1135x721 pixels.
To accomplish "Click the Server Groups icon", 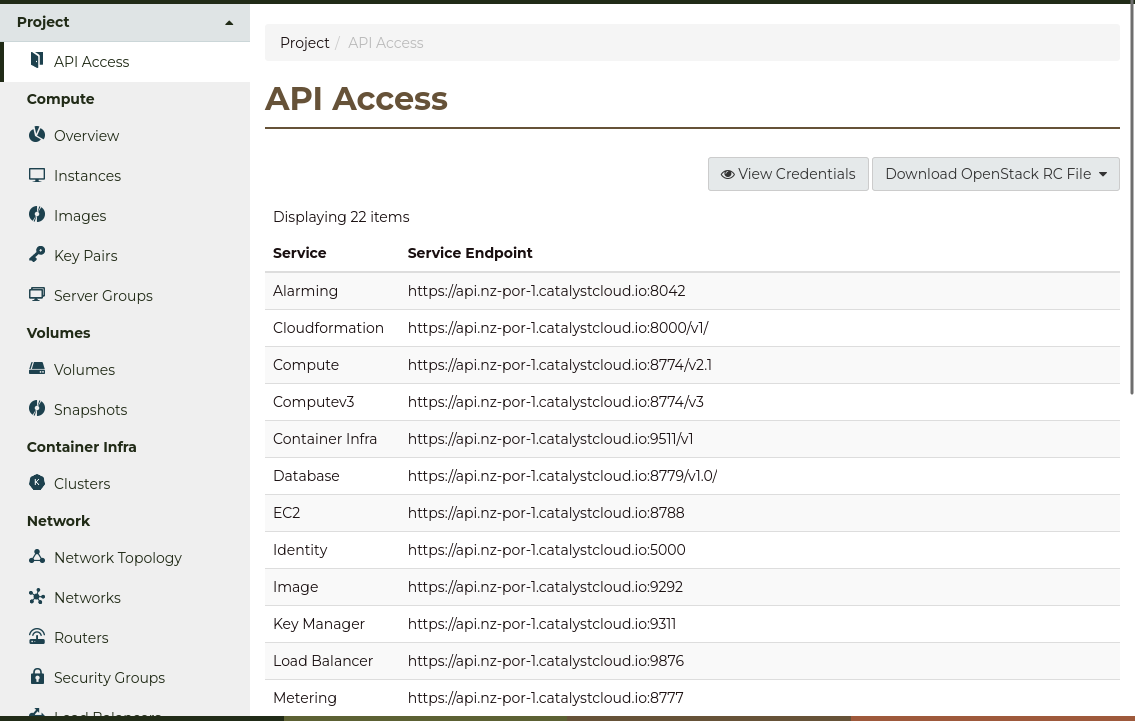I will tap(37, 294).
